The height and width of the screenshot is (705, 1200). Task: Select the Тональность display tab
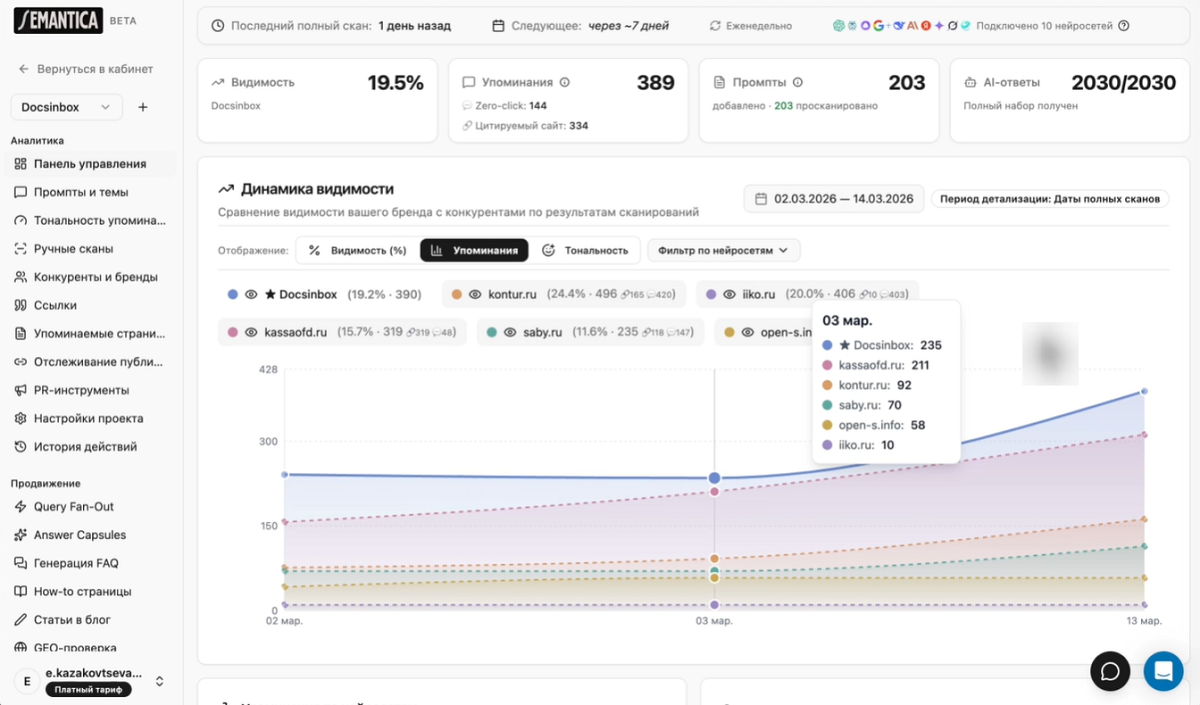pyautogui.click(x=585, y=250)
